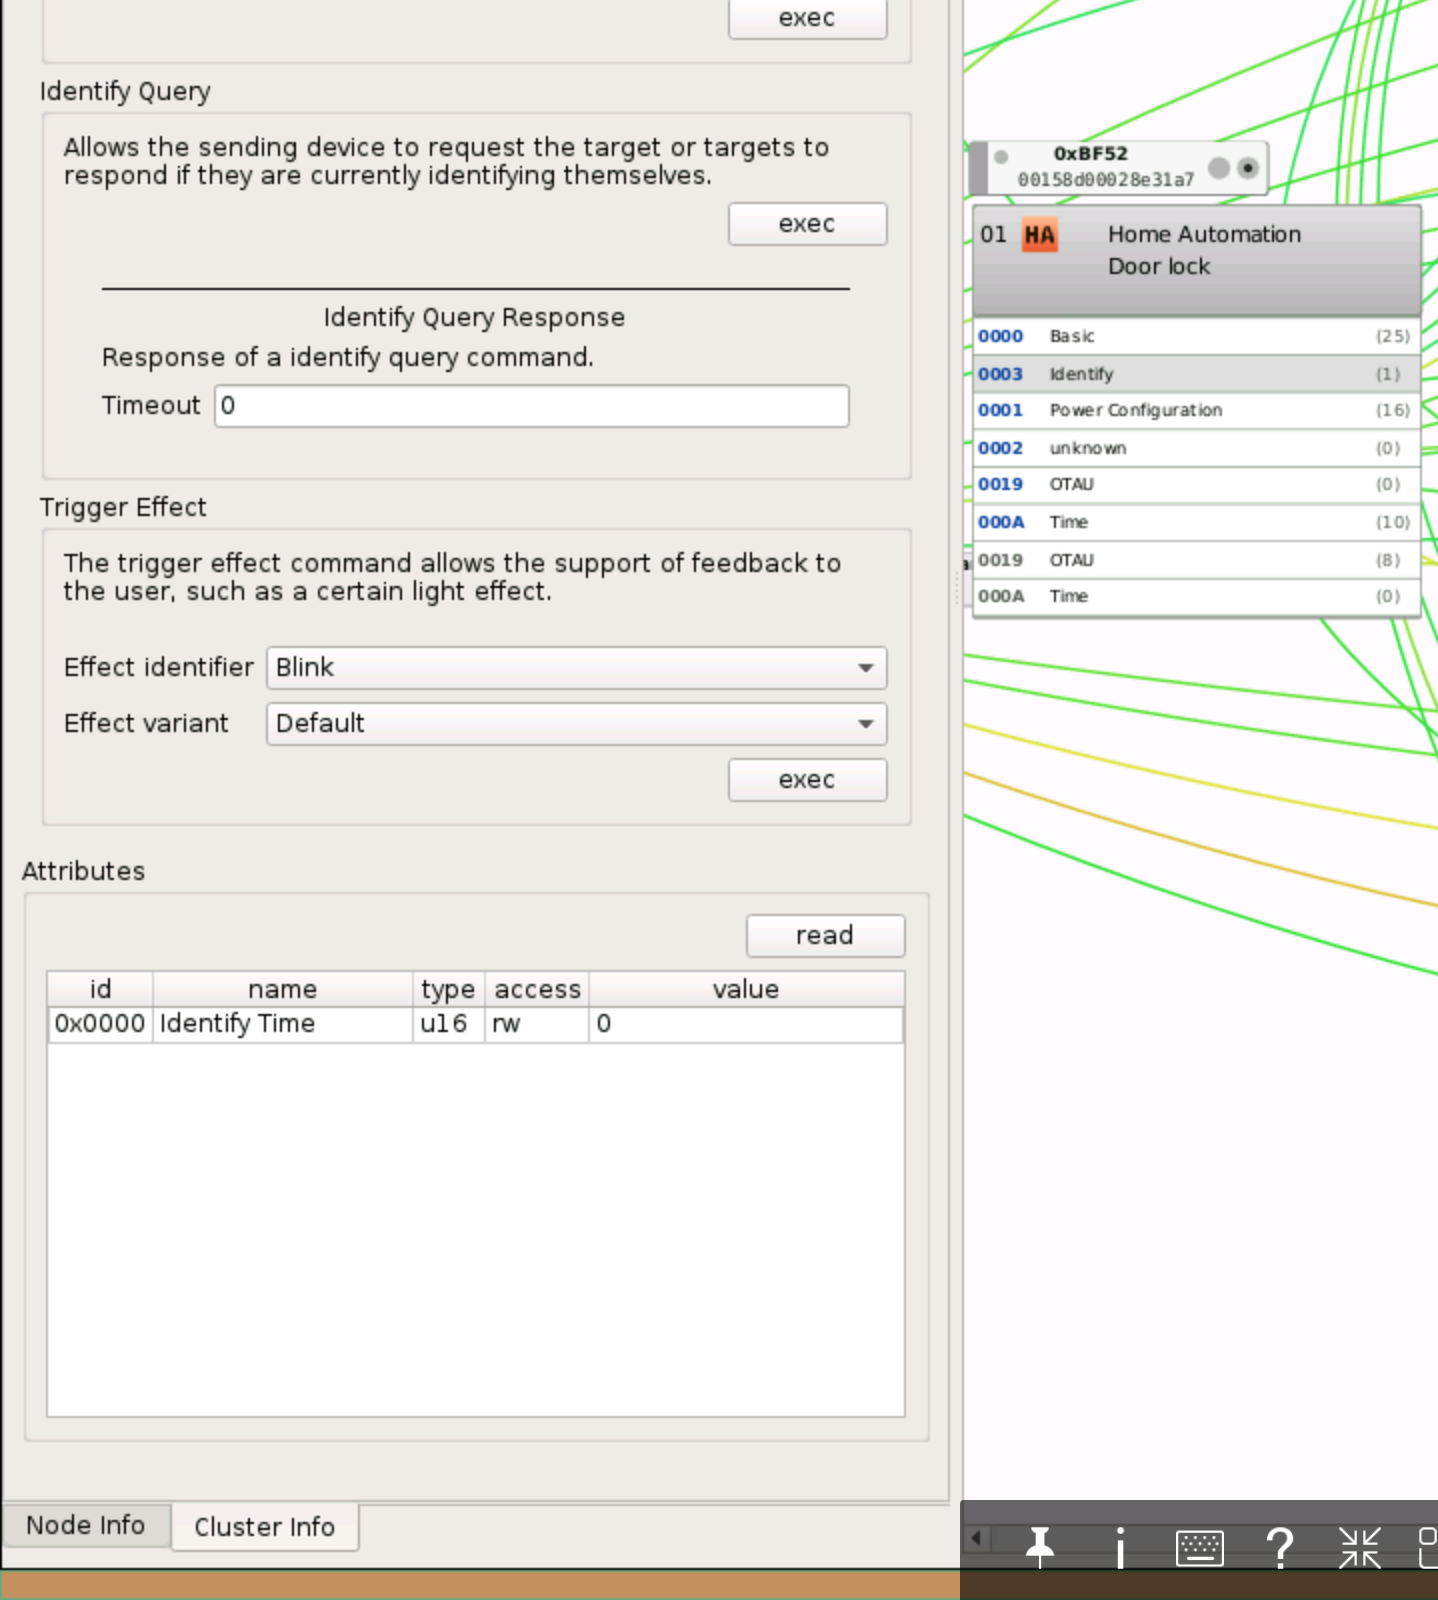Click the read button in Attributes
The height and width of the screenshot is (1600, 1438).
pyautogui.click(x=825, y=936)
